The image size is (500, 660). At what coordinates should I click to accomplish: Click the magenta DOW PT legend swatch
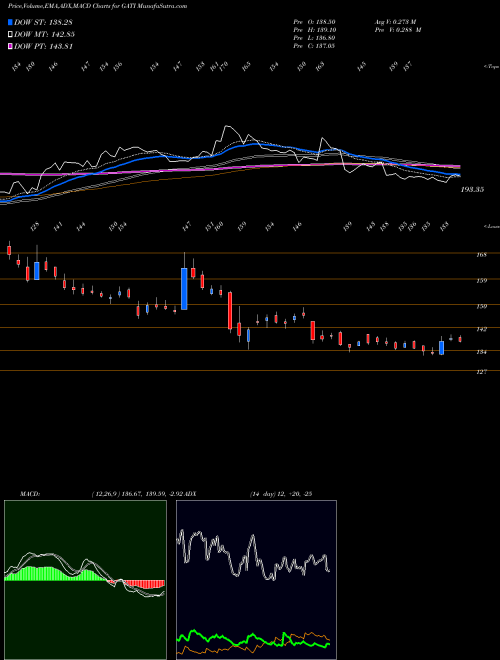click(10, 47)
